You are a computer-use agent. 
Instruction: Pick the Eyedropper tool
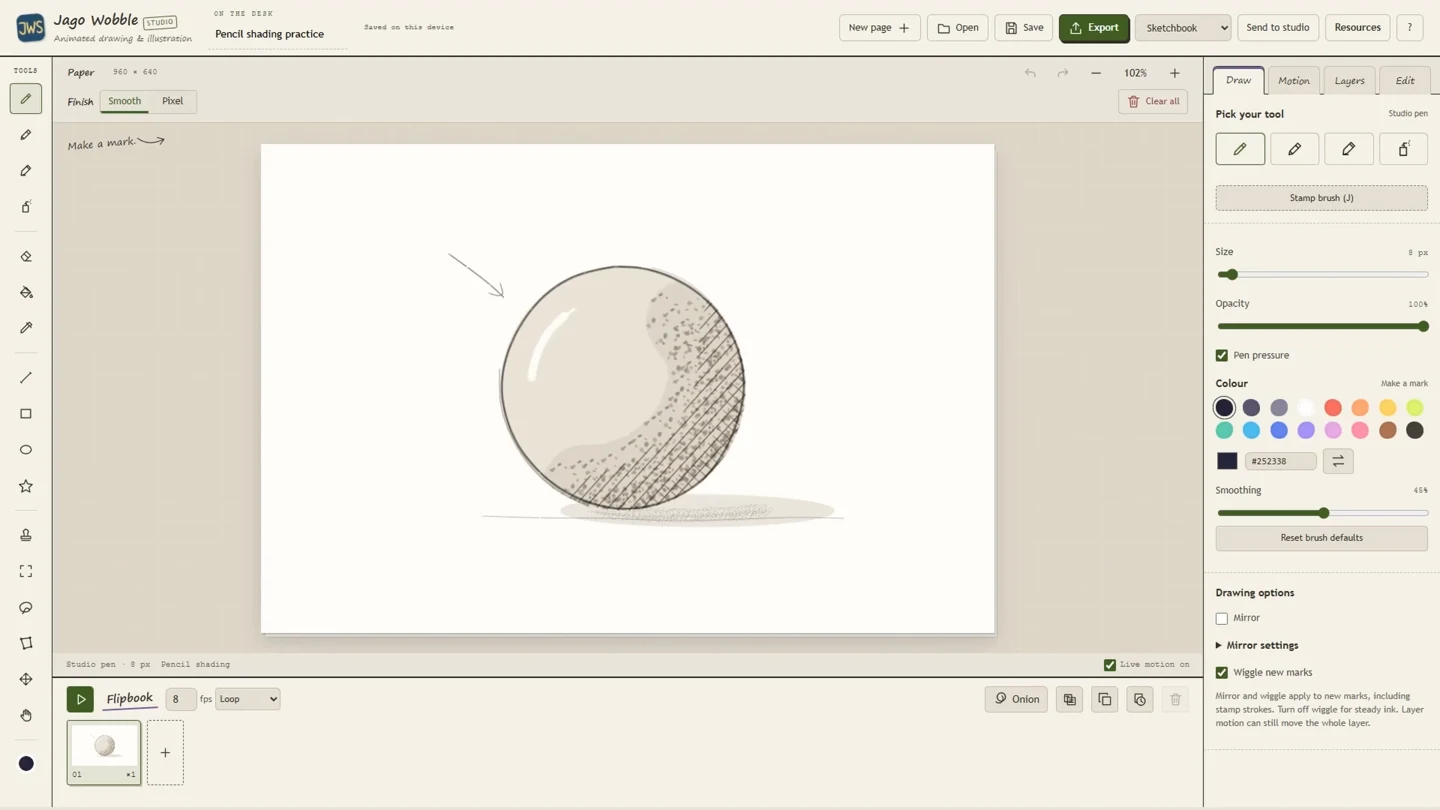26,328
